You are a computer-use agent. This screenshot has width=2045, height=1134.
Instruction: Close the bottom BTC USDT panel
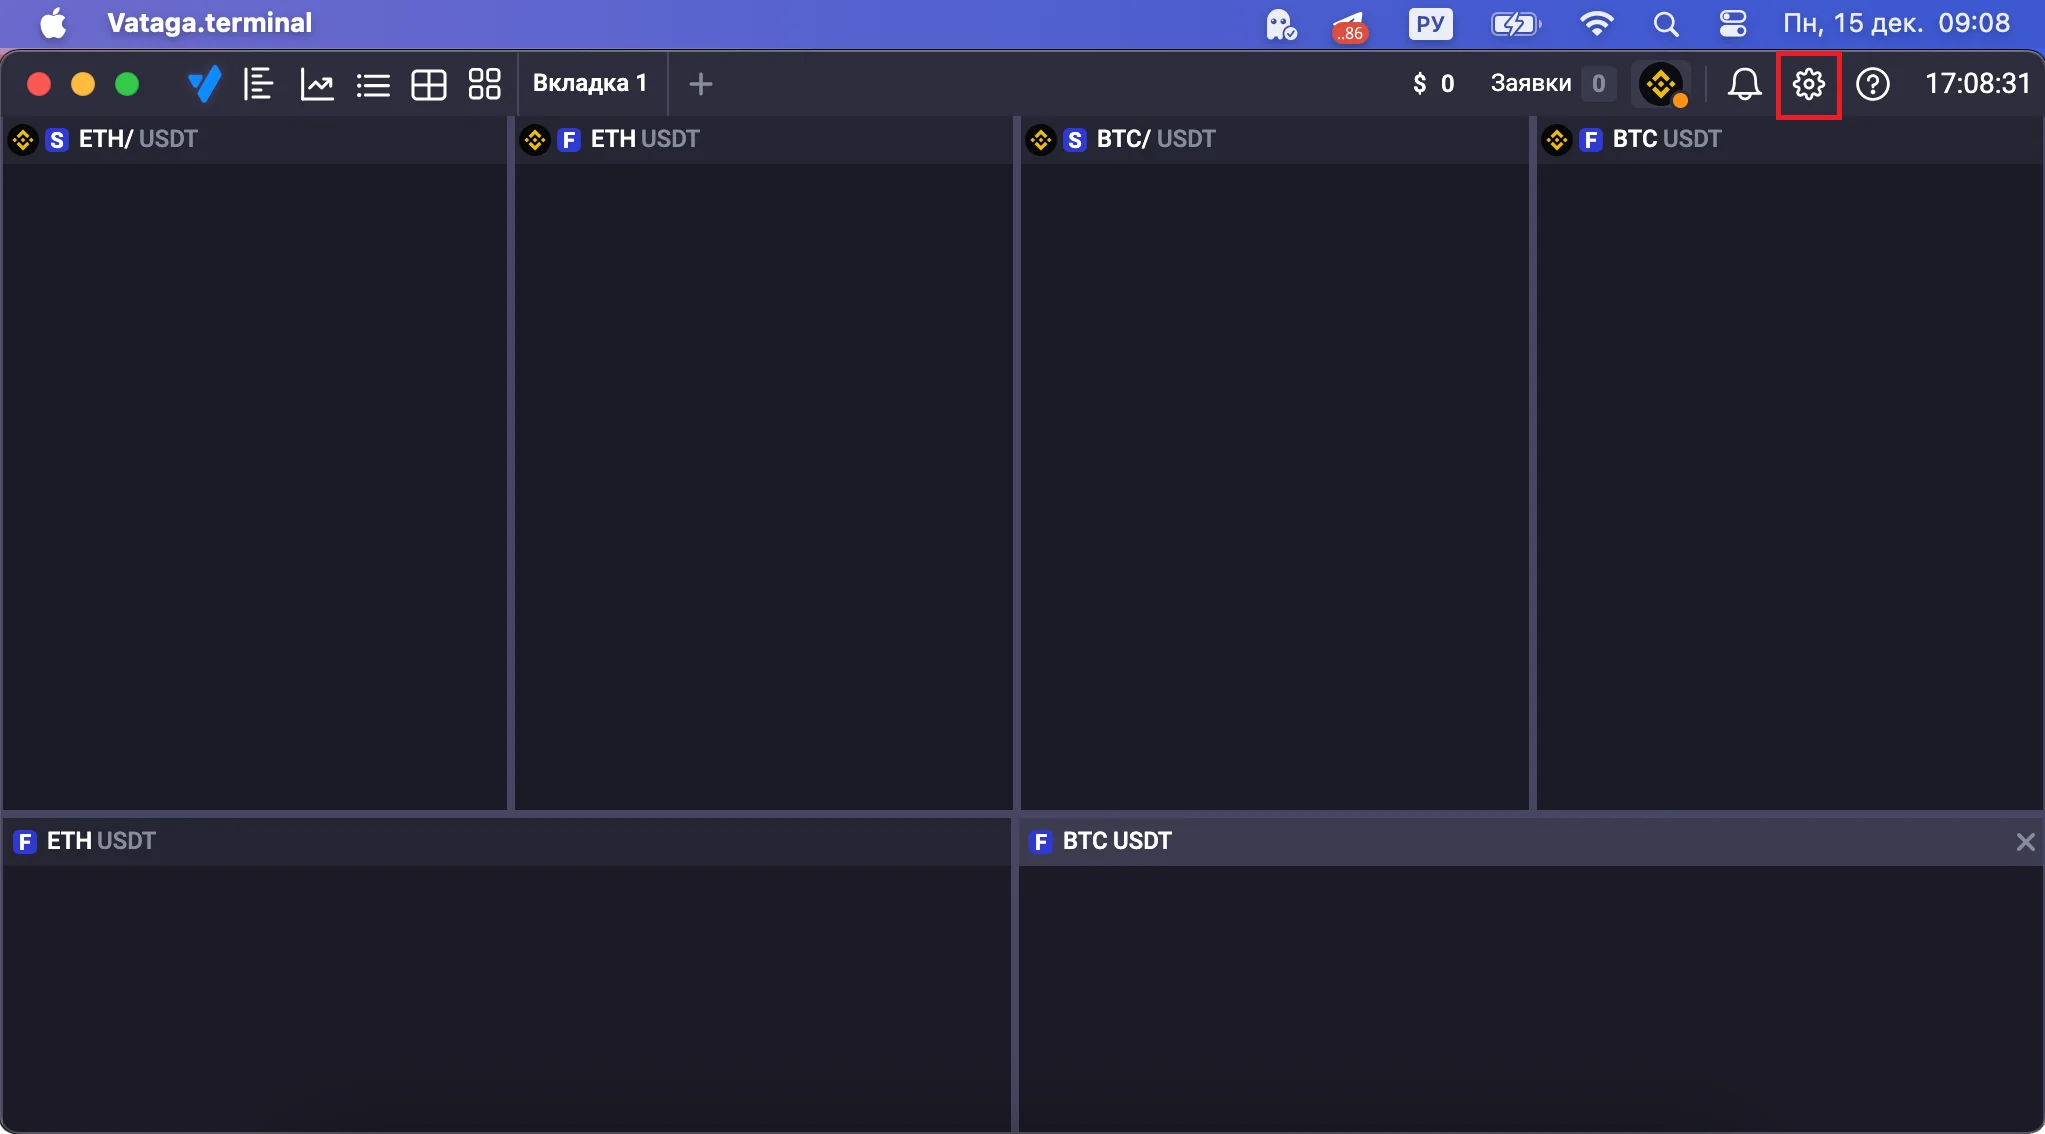(2025, 842)
